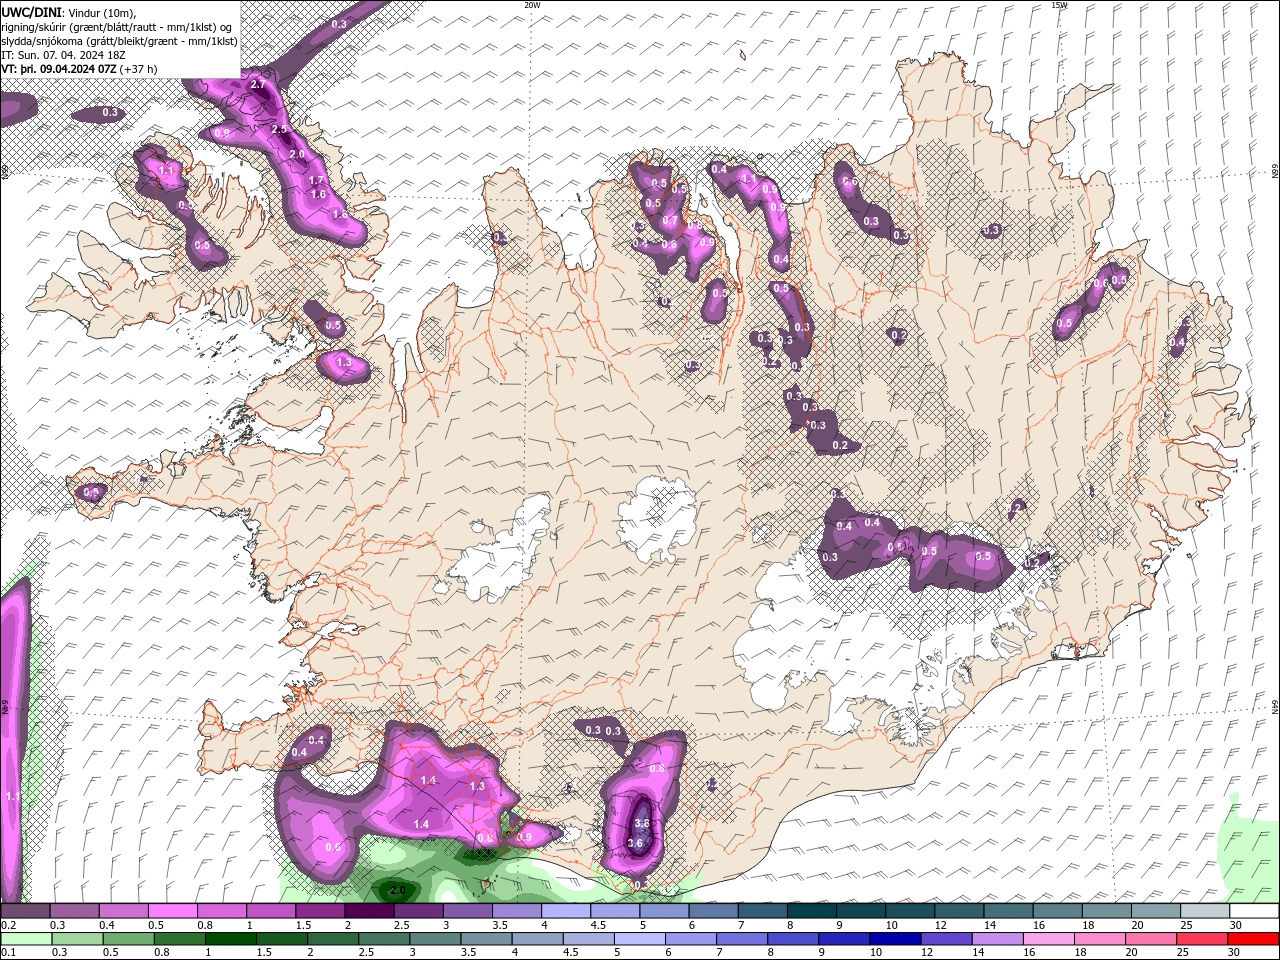Click the 3.6 snowfall value on the south coast
The image size is (1280, 960).
pos(635,843)
